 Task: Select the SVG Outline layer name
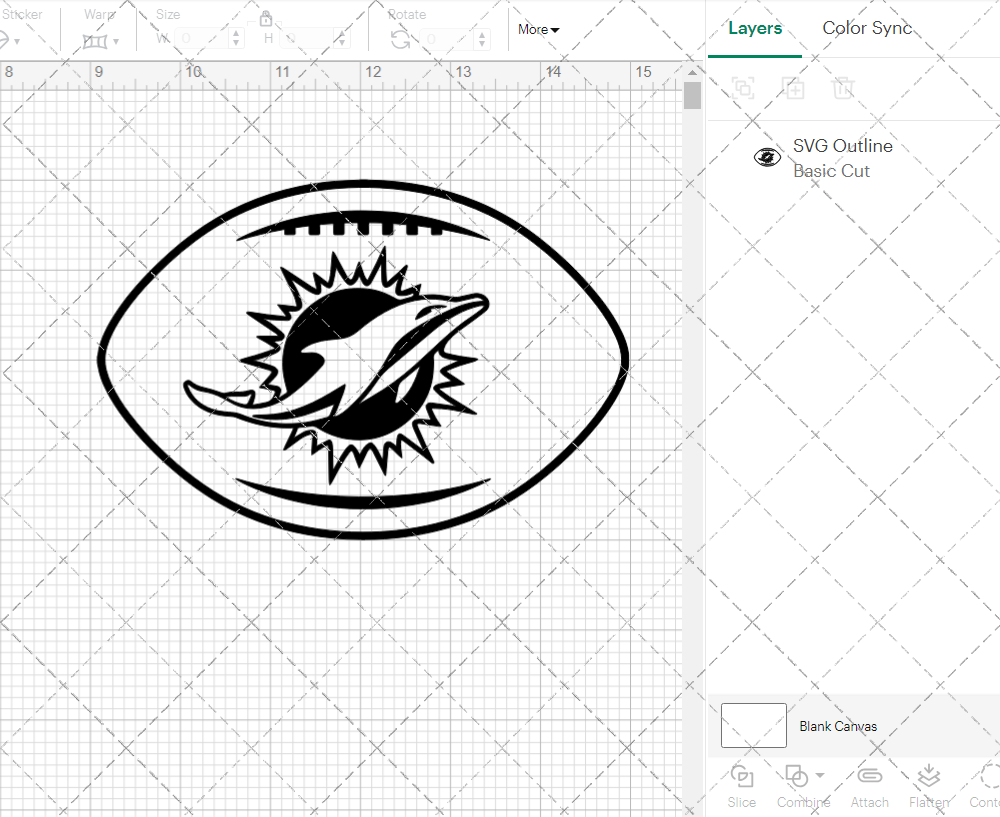842,146
